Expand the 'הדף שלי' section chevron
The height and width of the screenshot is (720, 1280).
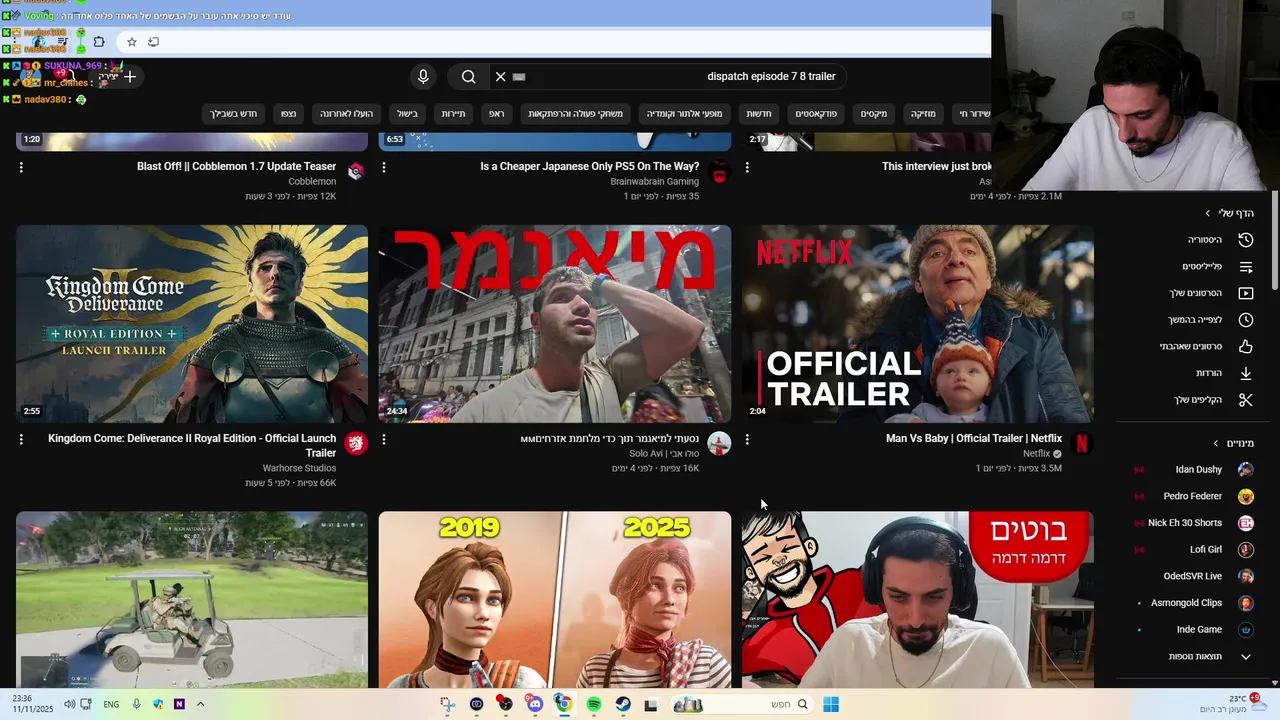(x=1208, y=213)
